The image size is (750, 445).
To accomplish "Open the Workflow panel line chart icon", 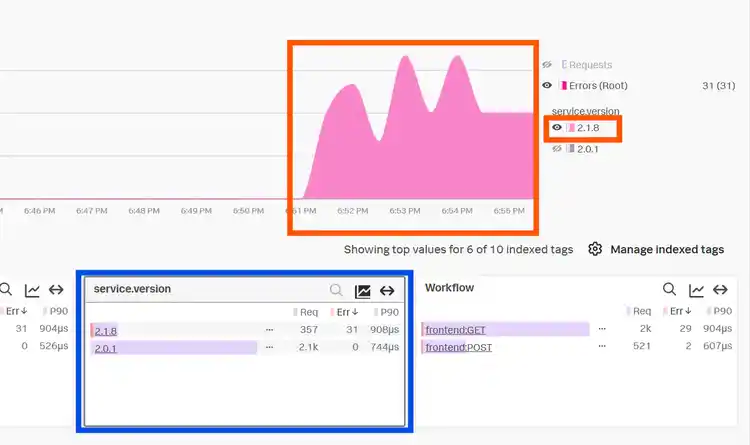I will 696,290.
